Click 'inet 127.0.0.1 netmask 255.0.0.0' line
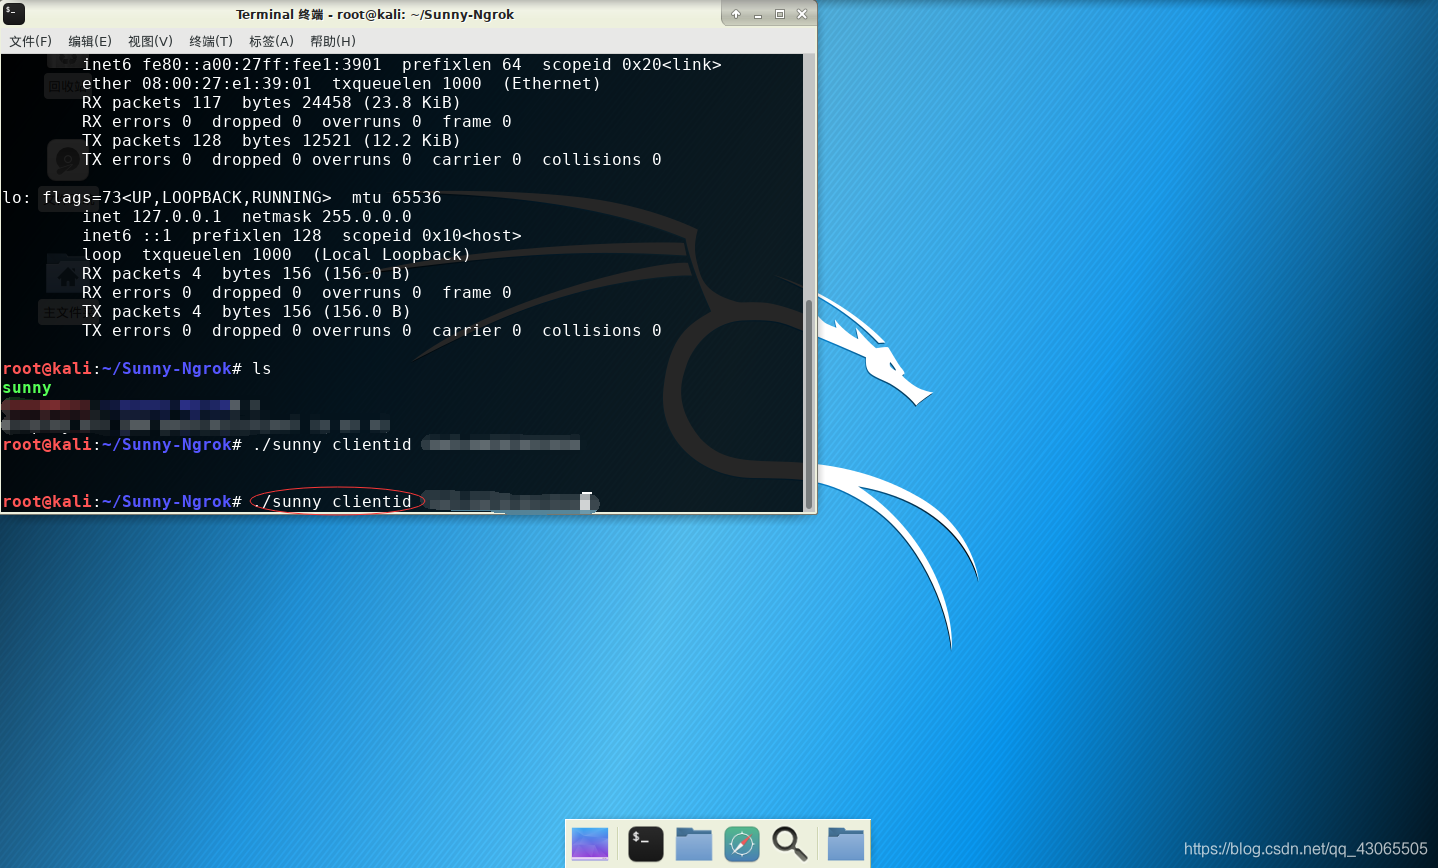The height and width of the screenshot is (868, 1438). (x=247, y=217)
